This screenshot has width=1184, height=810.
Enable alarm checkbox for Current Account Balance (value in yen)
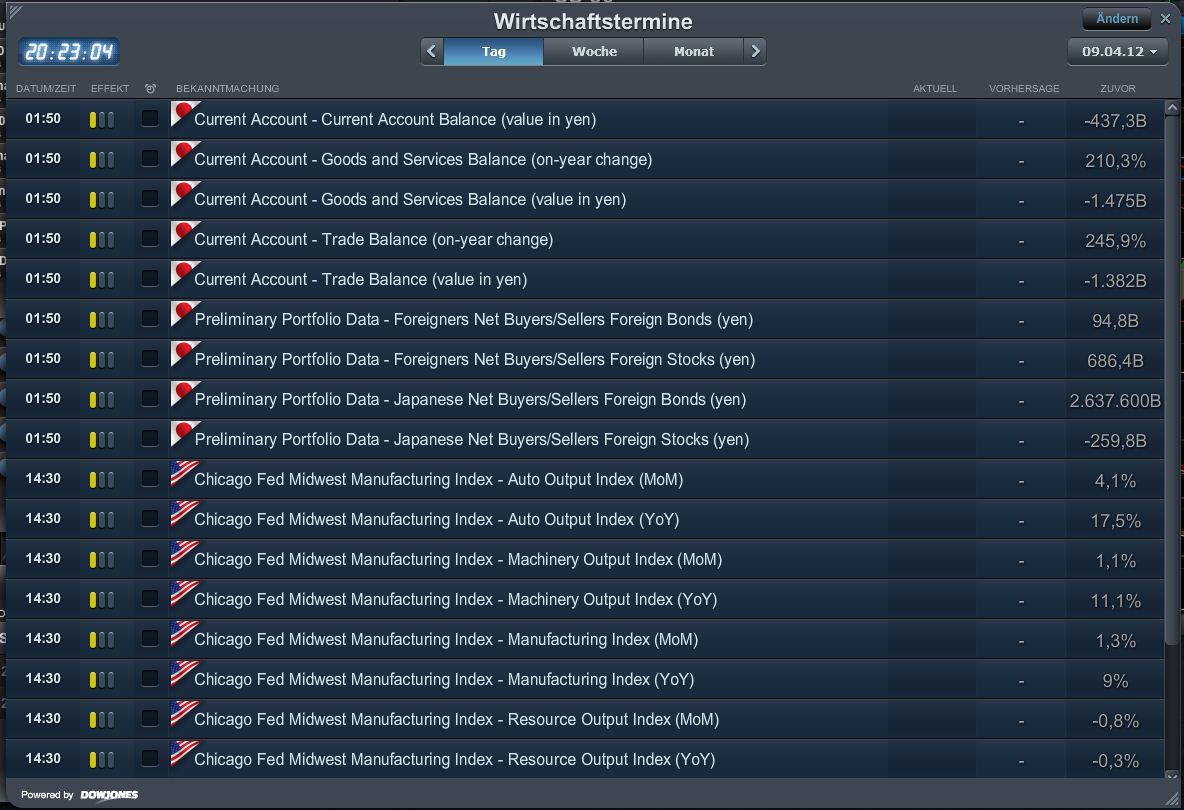(x=150, y=119)
